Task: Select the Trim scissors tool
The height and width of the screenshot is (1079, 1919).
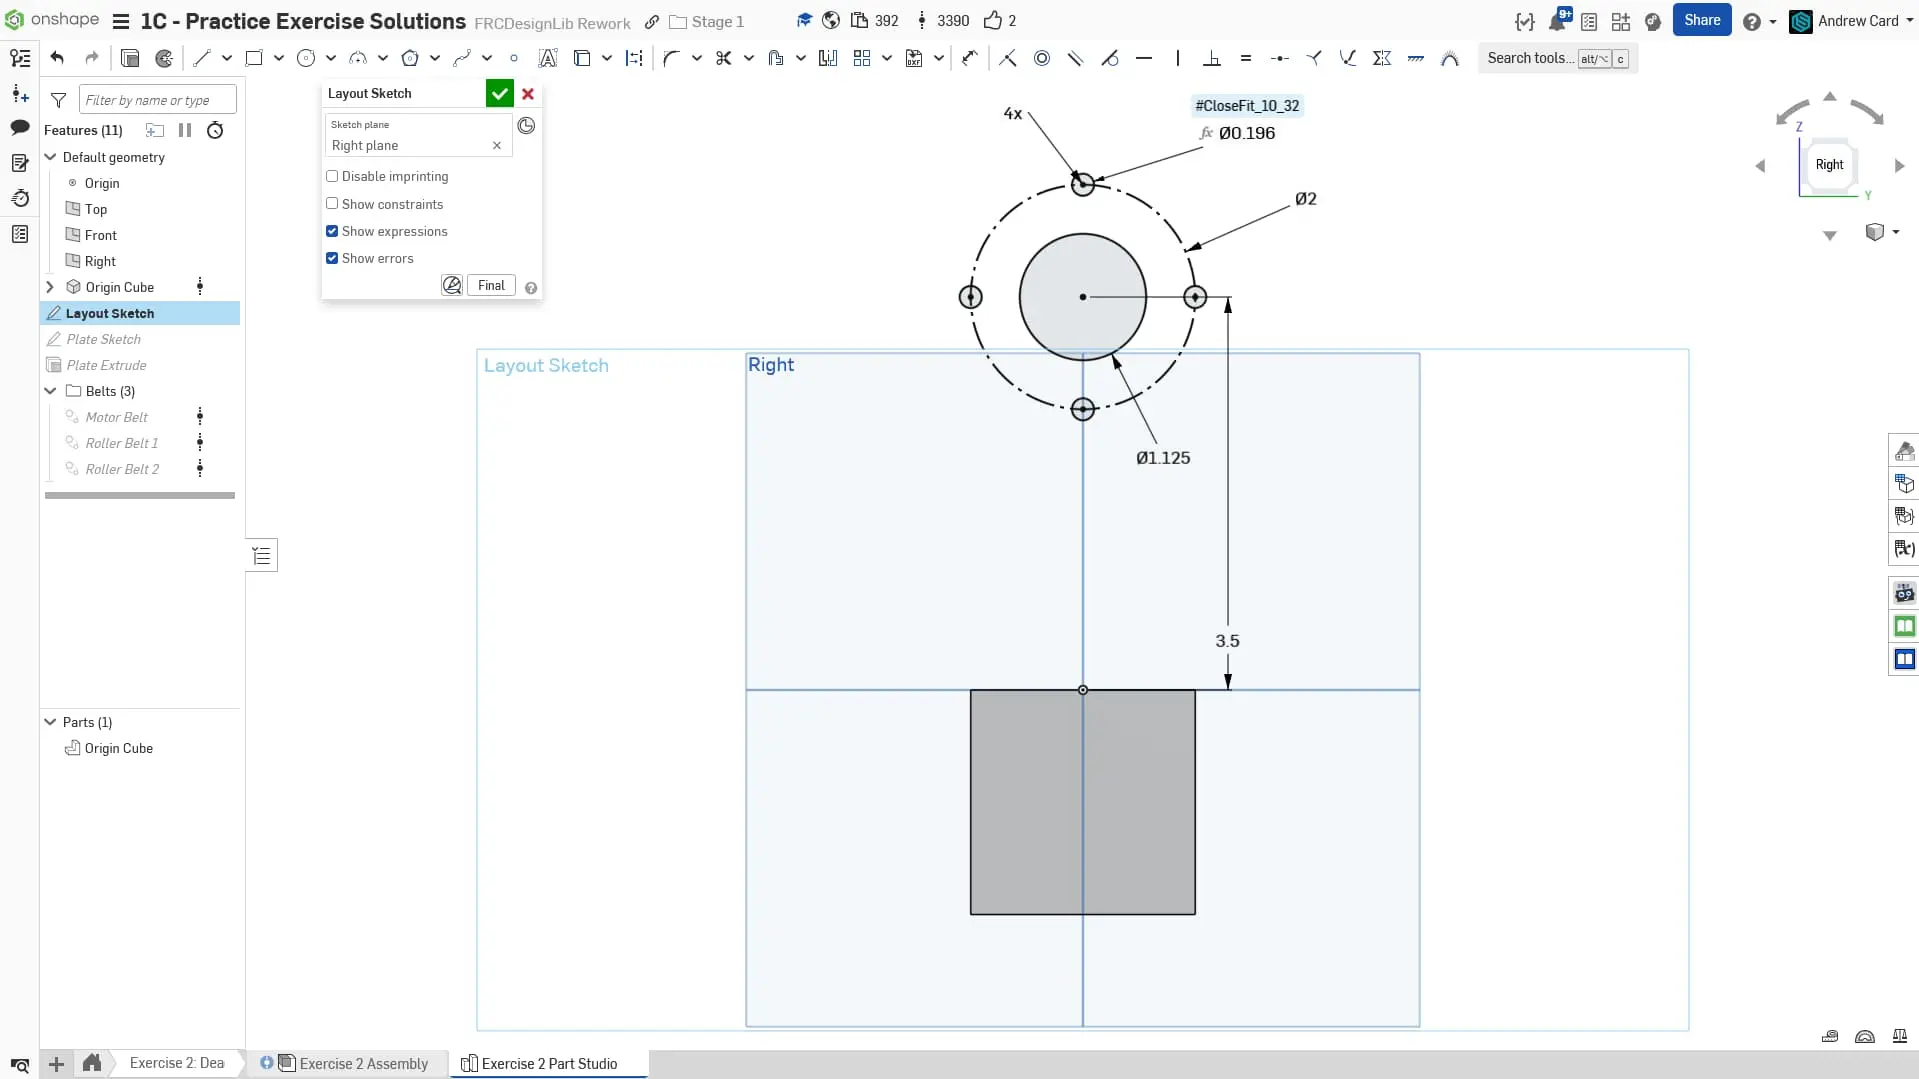Action: pyautogui.click(x=723, y=58)
